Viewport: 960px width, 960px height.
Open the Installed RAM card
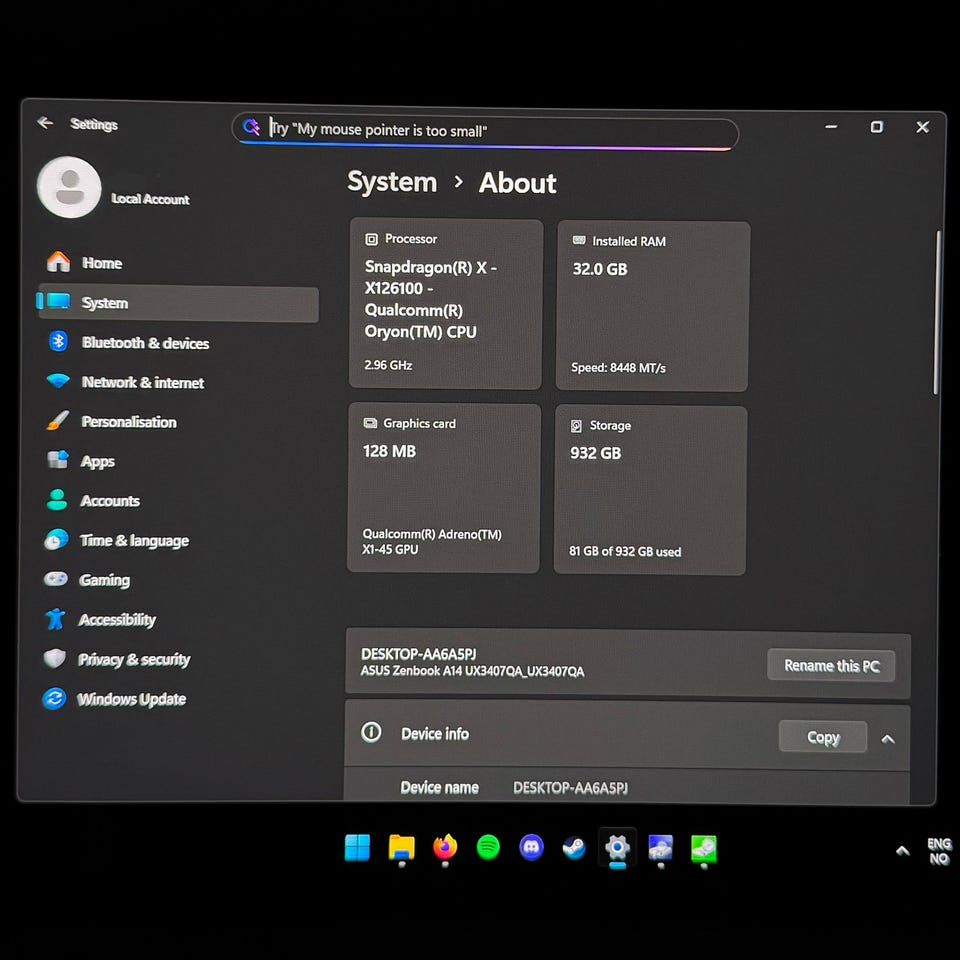tap(653, 306)
